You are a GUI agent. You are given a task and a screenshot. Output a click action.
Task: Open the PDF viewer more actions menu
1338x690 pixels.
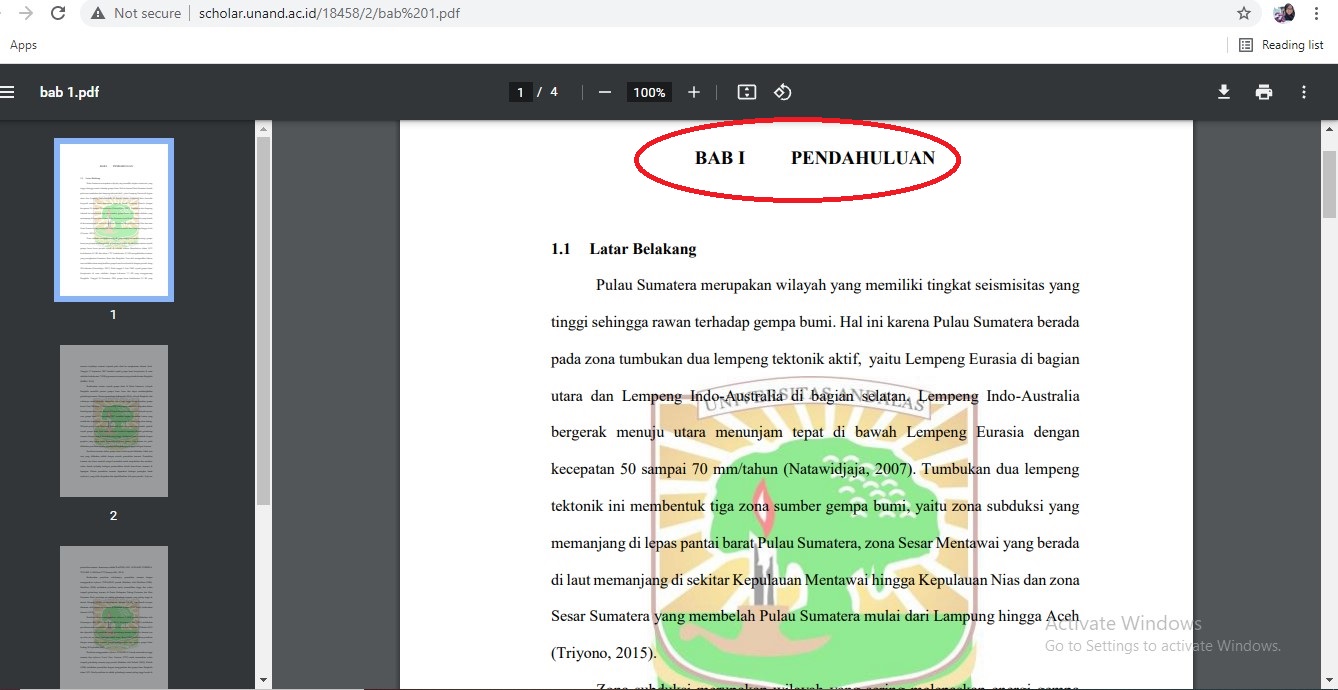pyautogui.click(x=1304, y=92)
